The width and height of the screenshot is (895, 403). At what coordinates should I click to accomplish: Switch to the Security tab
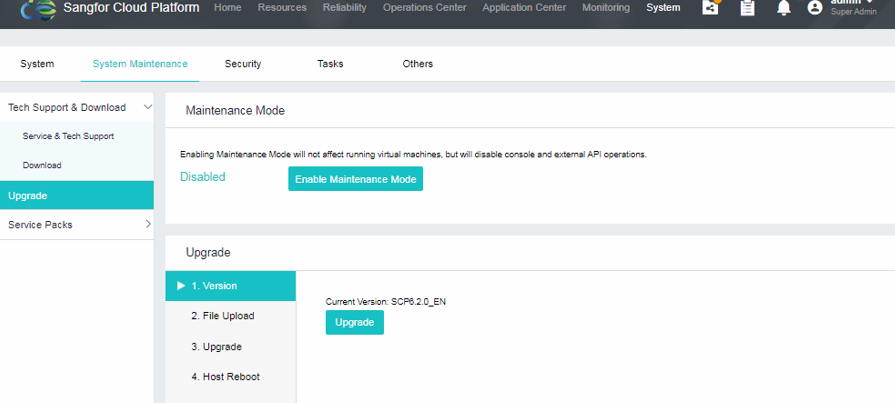click(x=243, y=64)
